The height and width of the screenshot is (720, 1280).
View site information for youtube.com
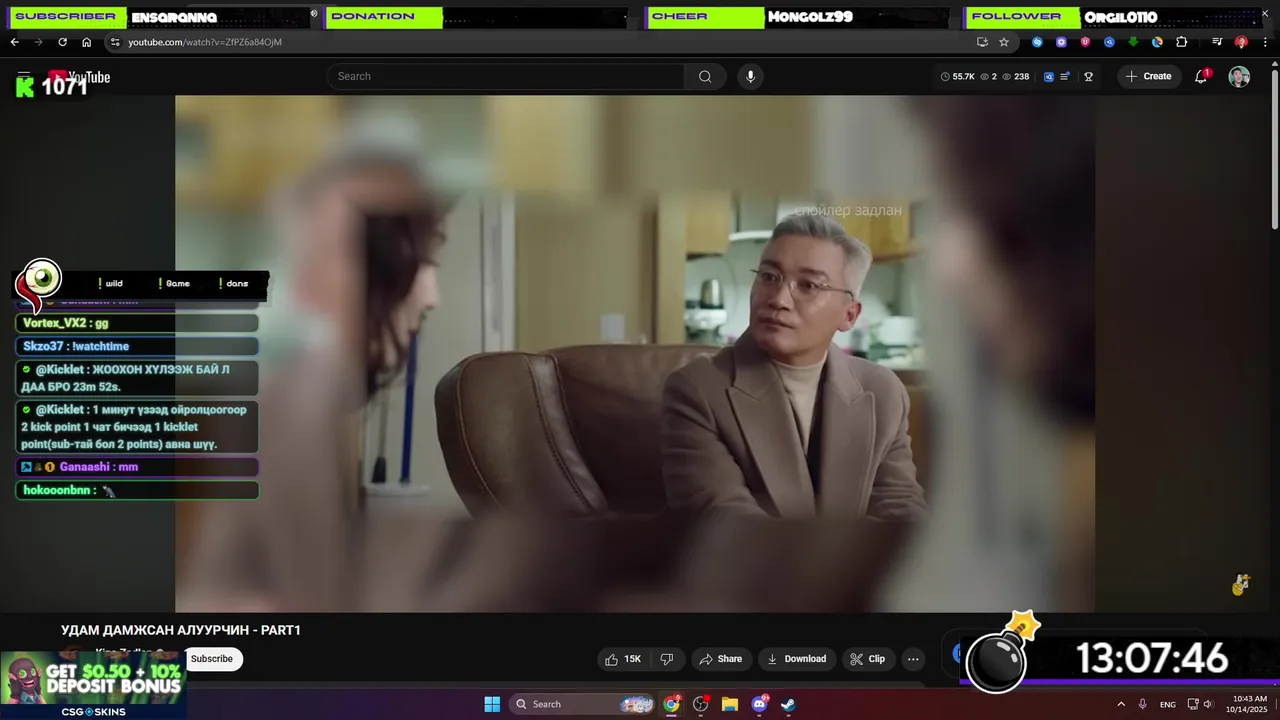[x=115, y=42]
